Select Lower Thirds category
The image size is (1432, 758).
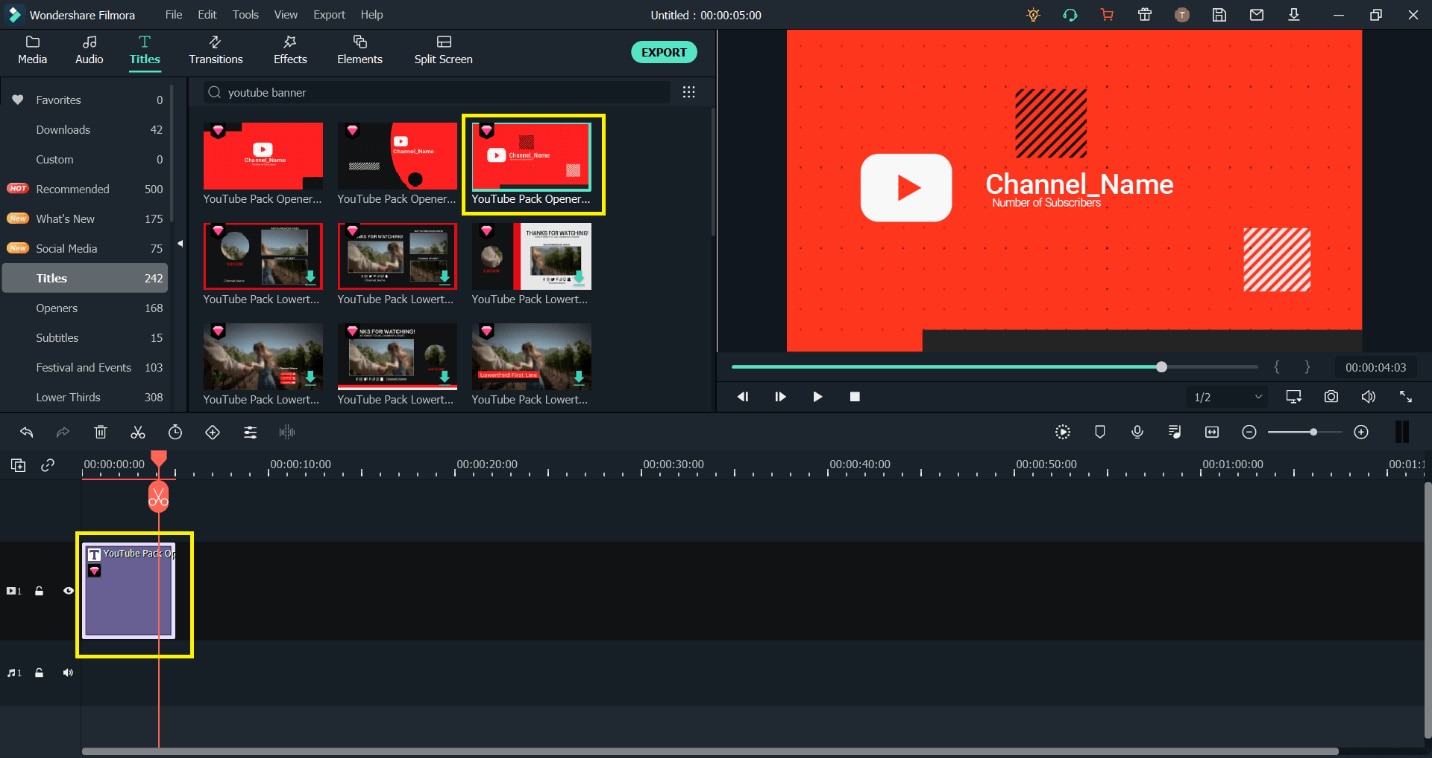pos(85,397)
